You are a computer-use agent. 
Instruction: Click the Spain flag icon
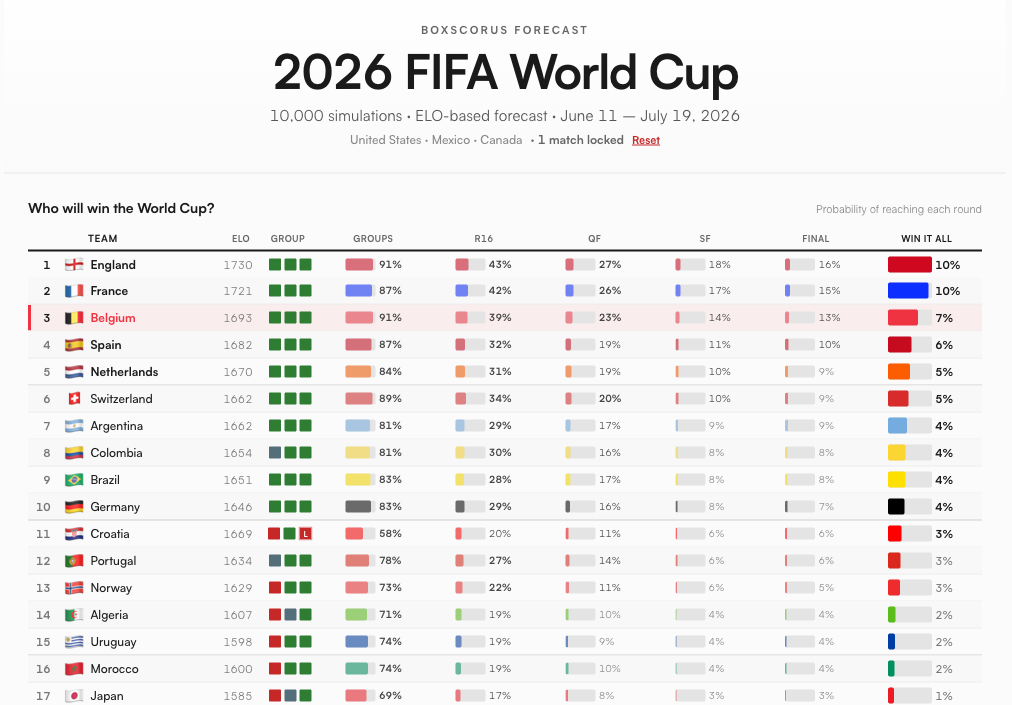coord(73,345)
